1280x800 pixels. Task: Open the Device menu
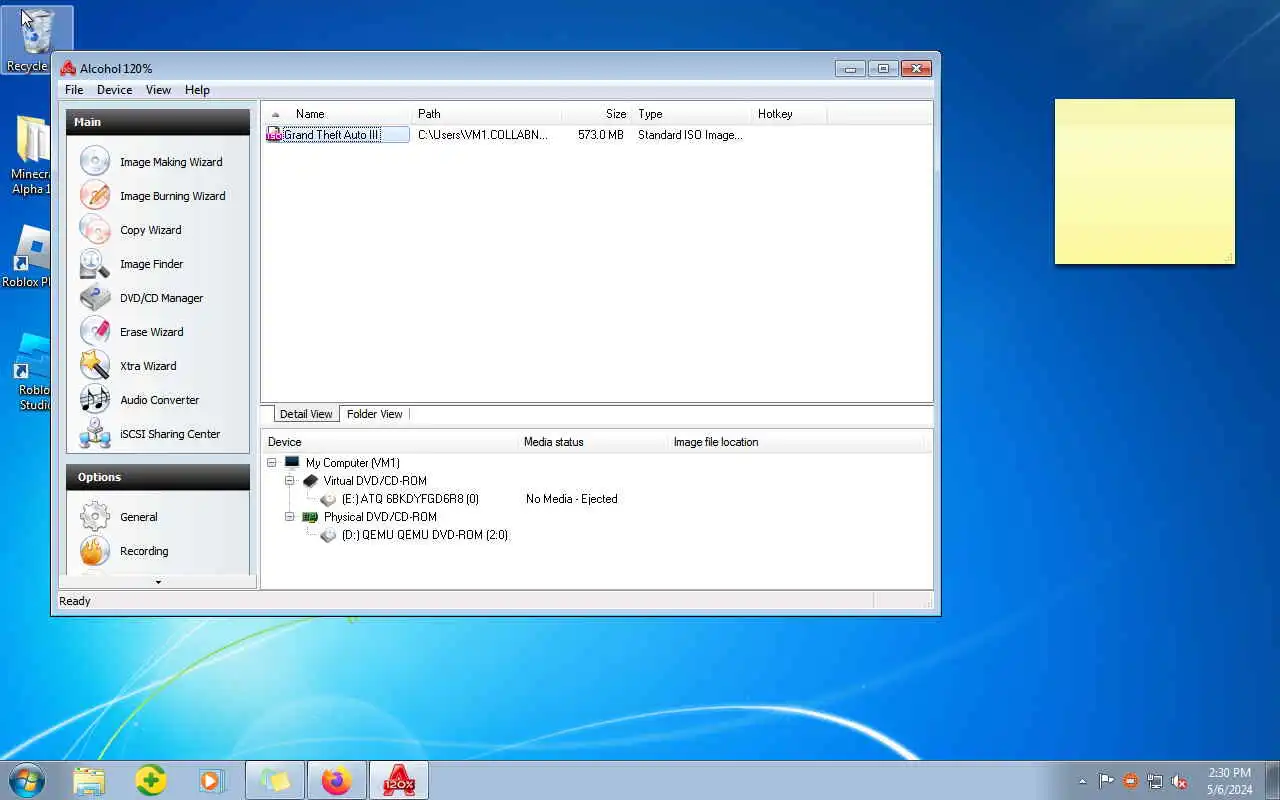(114, 90)
